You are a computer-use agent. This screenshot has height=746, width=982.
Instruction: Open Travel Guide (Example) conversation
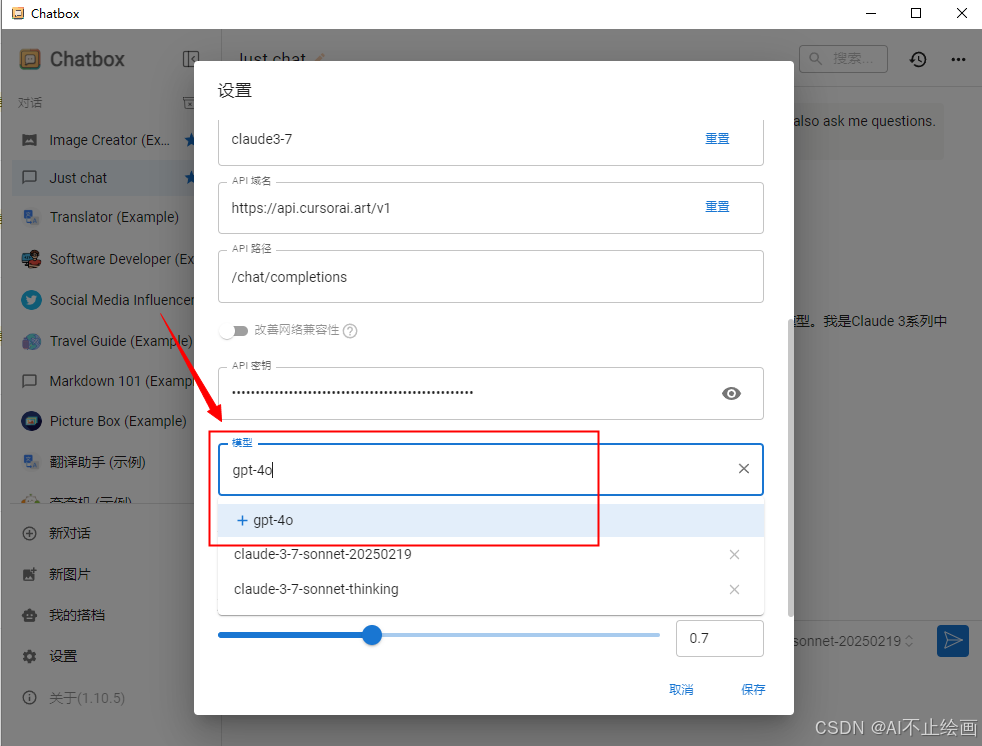point(103,341)
